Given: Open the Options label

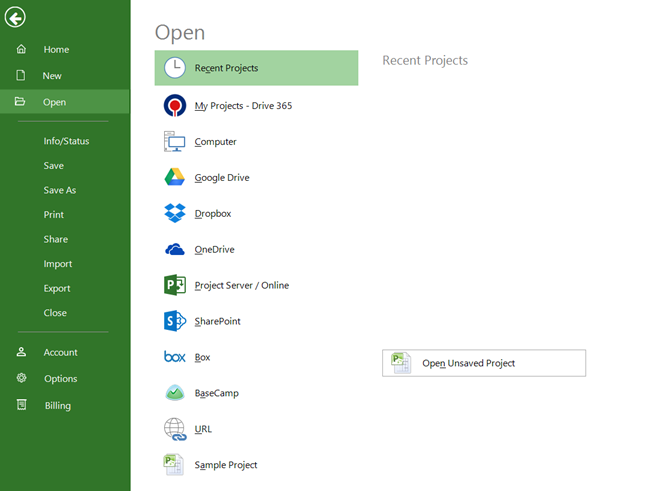Looking at the screenshot, I should [61, 379].
